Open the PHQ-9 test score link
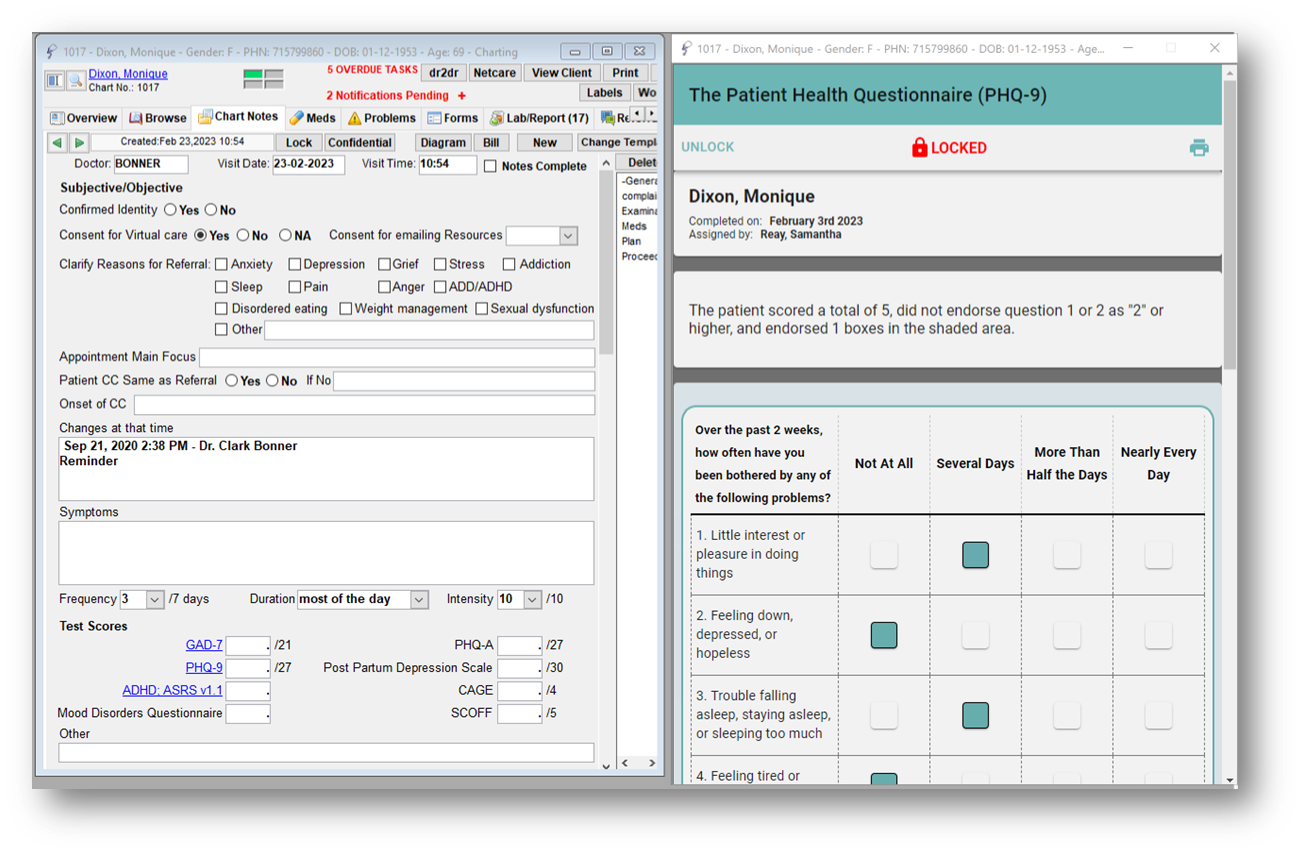Screen dimensions: 1303x854 coord(204,668)
